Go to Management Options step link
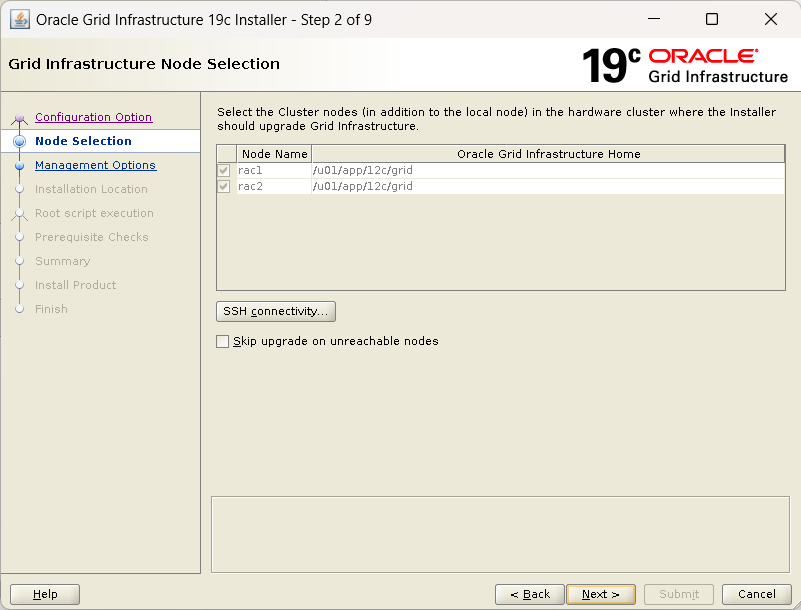Viewport: 801px width, 610px height. tap(96, 165)
